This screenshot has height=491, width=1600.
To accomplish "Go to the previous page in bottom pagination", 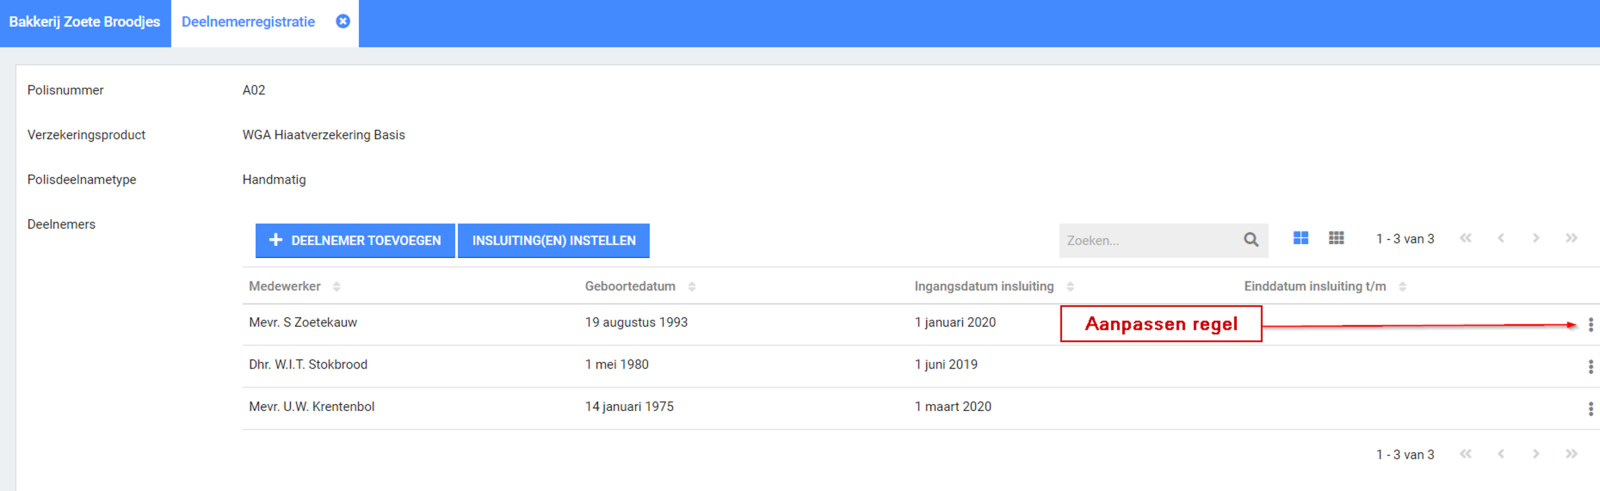I will pos(1501,454).
